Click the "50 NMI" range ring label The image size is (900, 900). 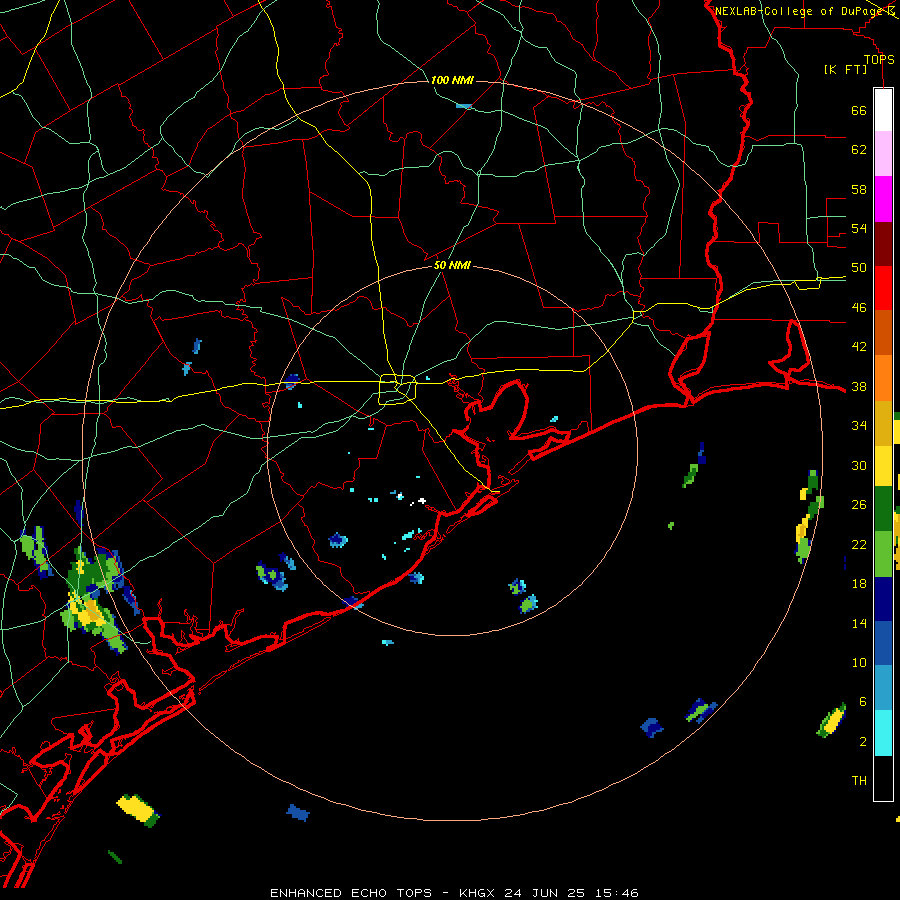452,265
